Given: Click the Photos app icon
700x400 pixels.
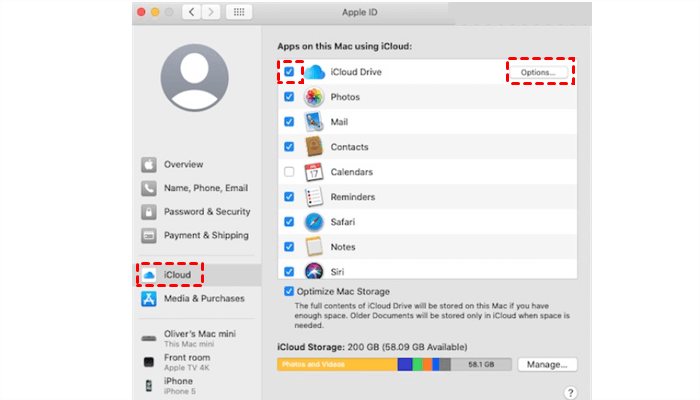Looking at the screenshot, I should [314, 97].
